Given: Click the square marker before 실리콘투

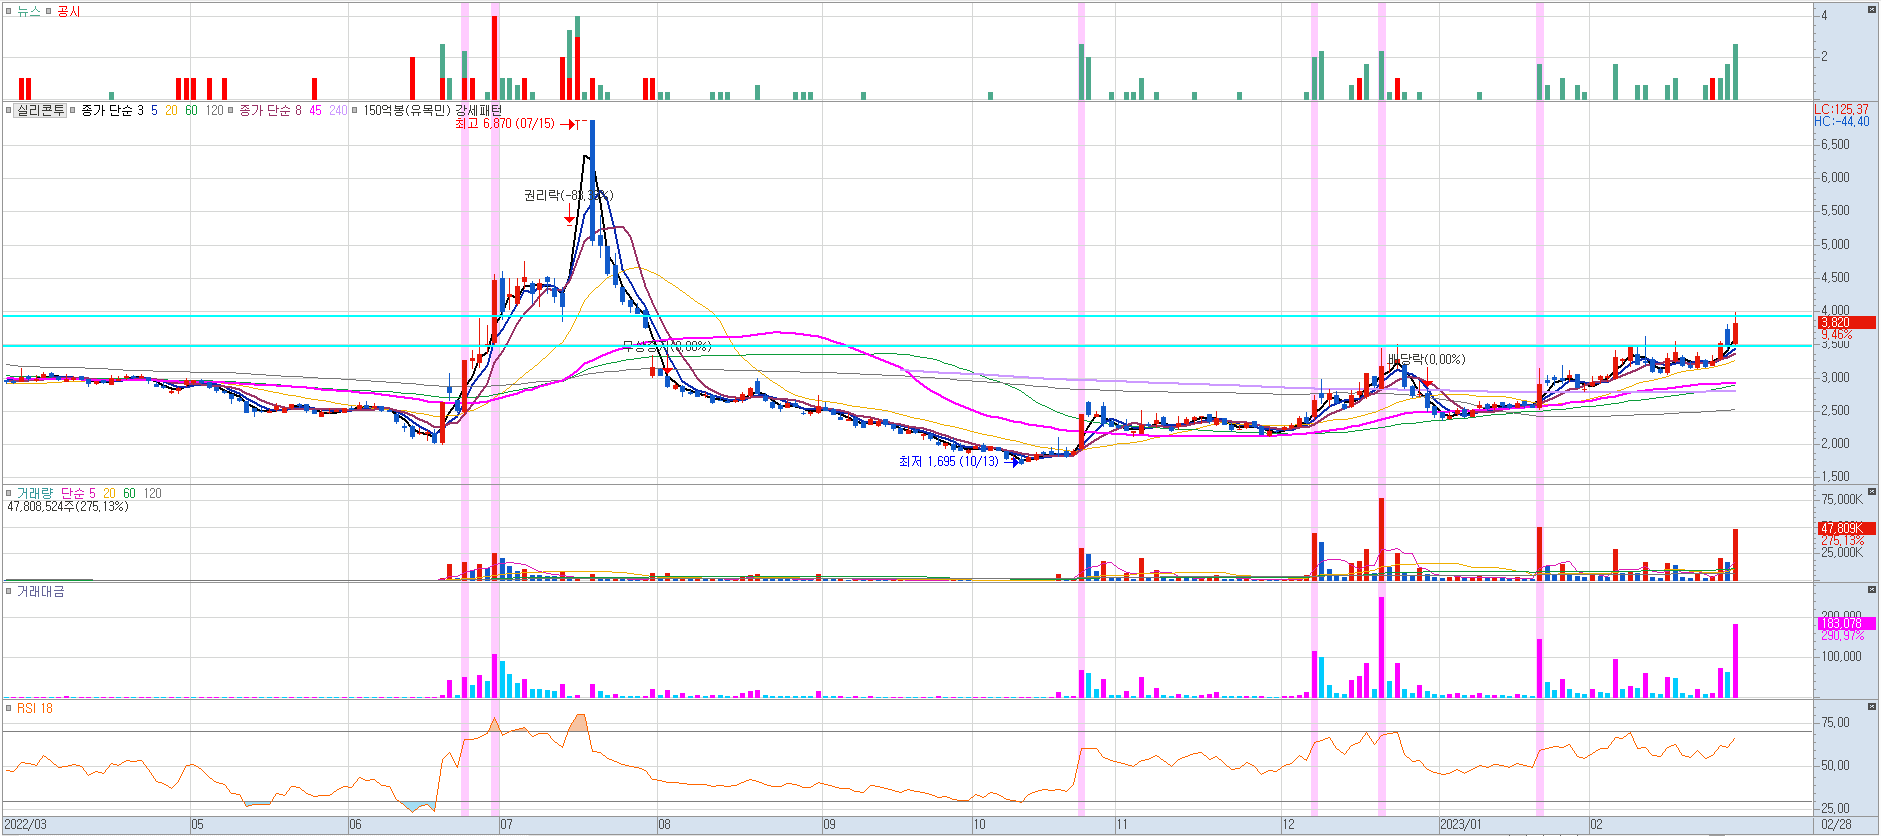Looking at the screenshot, I should [9, 110].
